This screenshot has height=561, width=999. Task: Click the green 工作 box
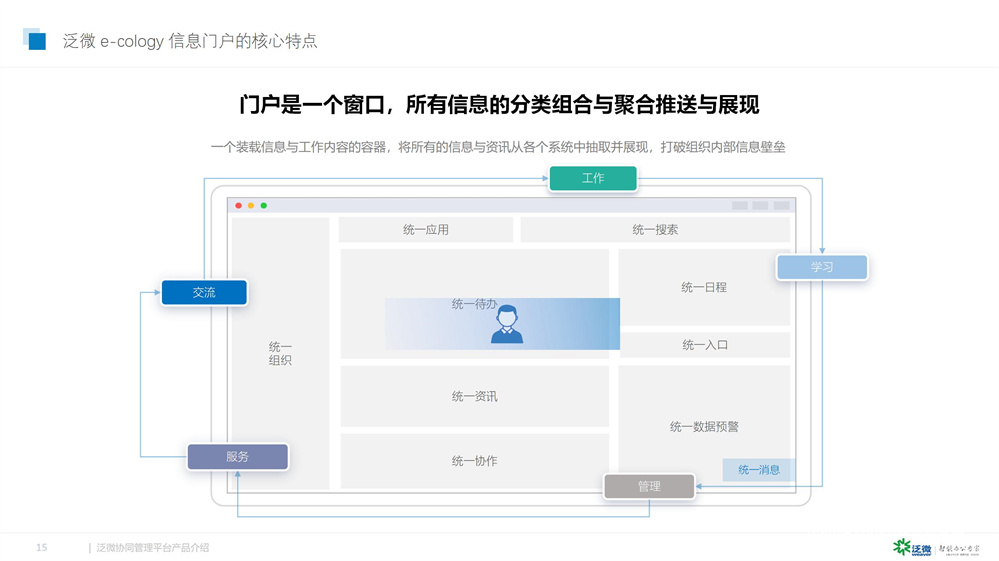pyautogui.click(x=593, y=178)
